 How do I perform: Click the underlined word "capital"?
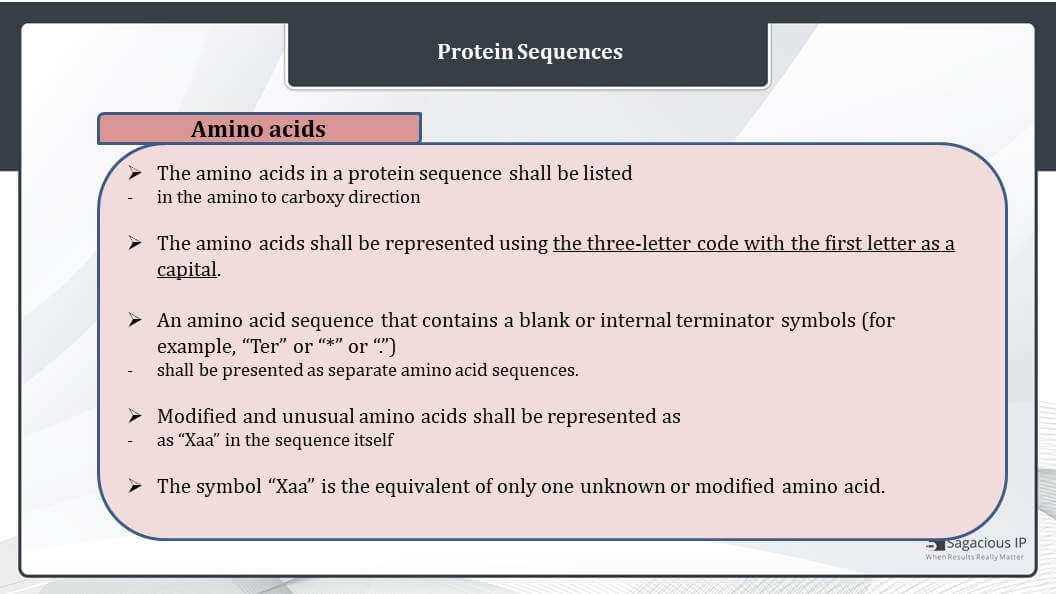click(x=187, y=269)
